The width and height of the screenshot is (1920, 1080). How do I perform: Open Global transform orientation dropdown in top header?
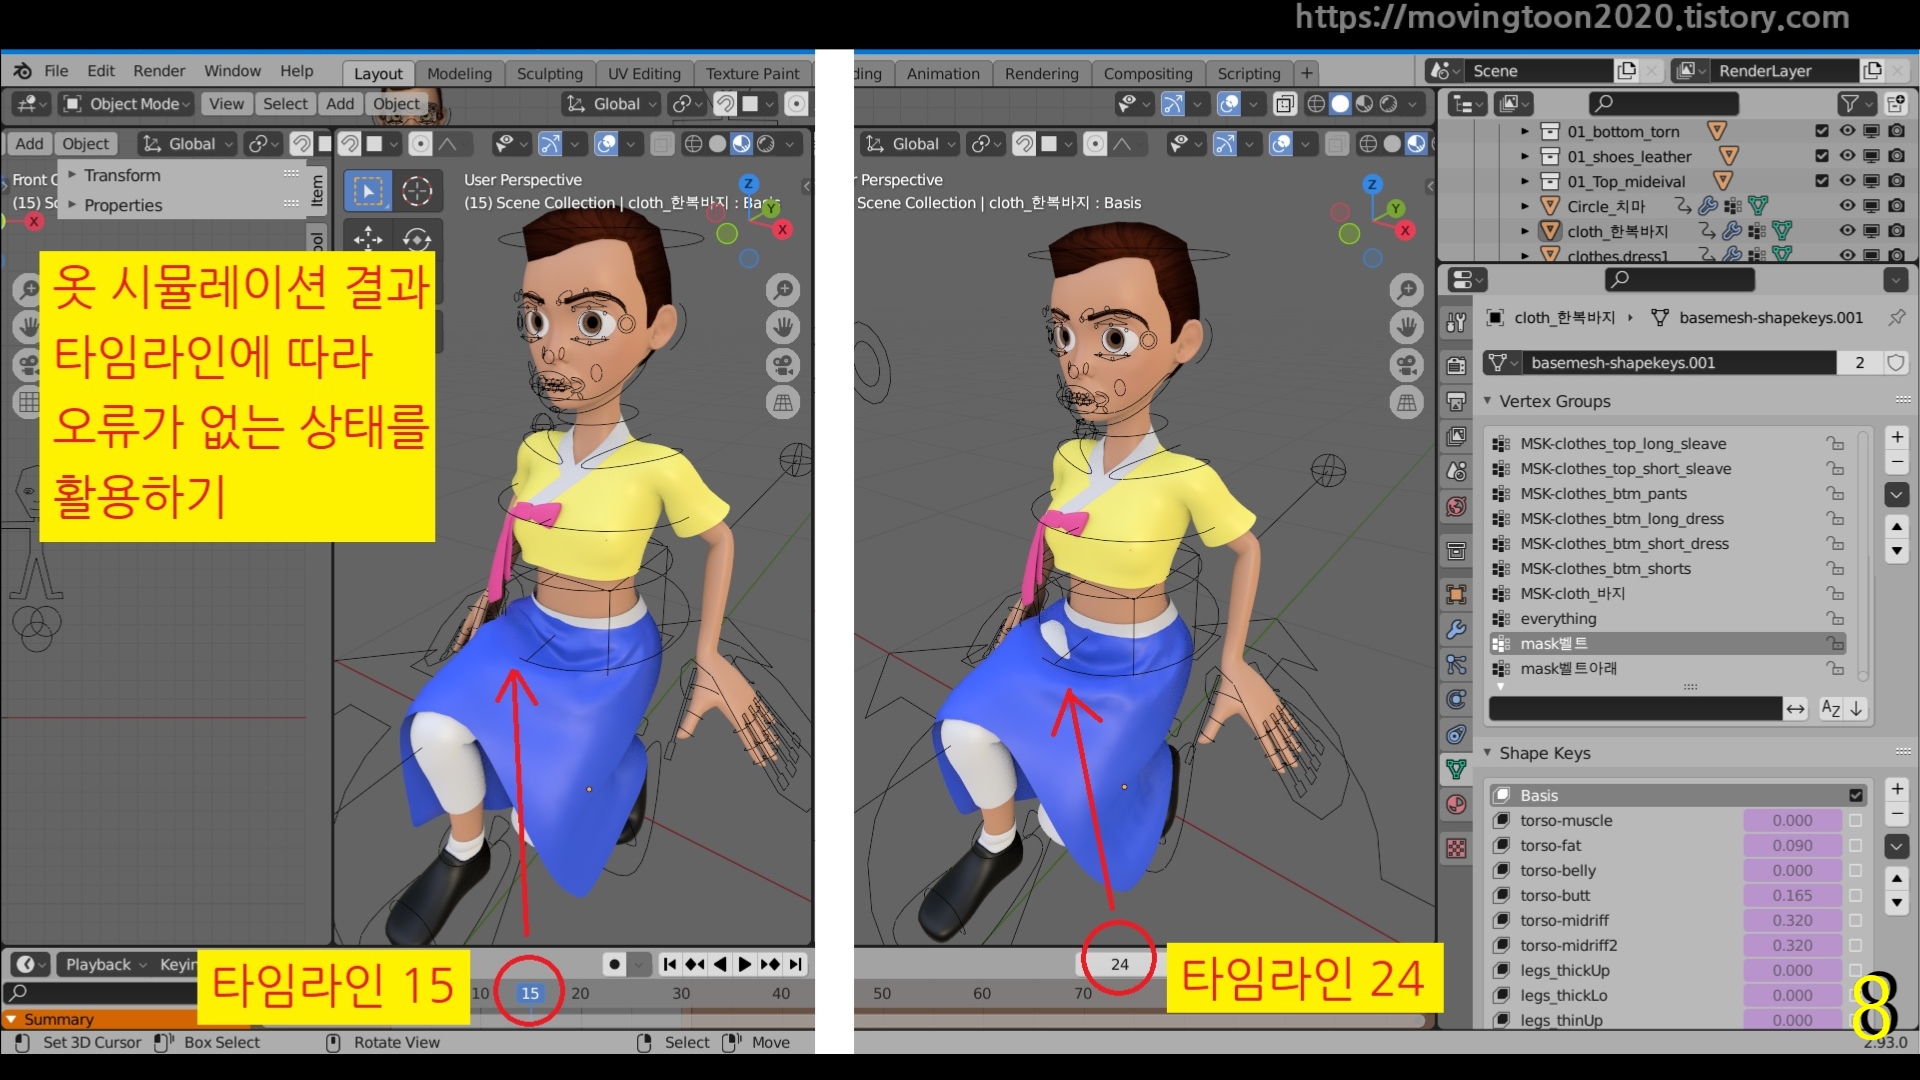(x=611, y=104)
